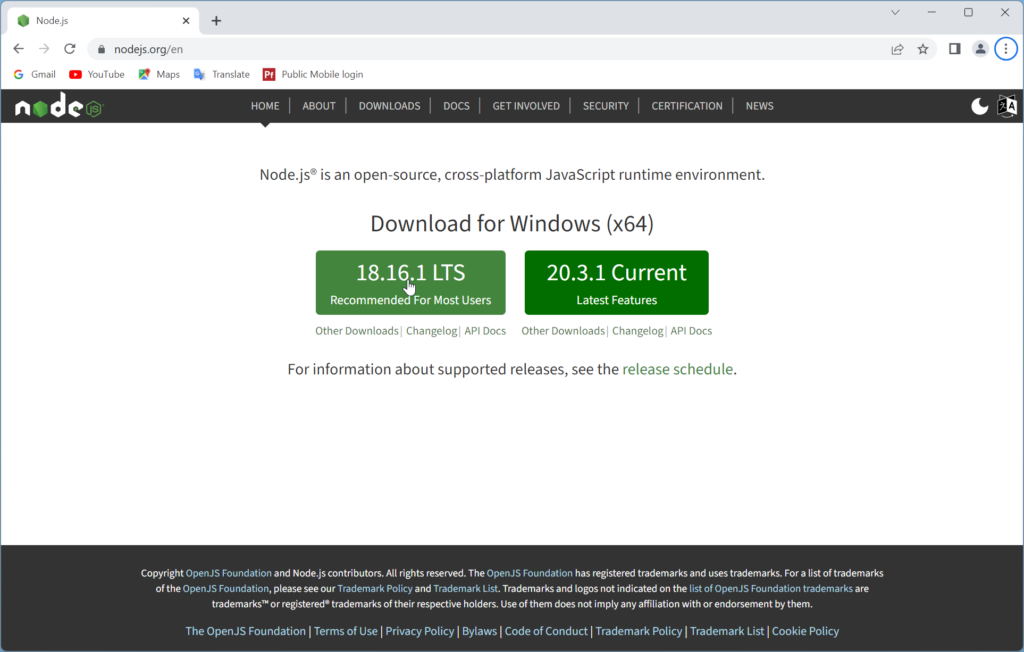Click the address bar URL
The height and width of the screenshot is (652, 1024).
(x=148, y=49)
